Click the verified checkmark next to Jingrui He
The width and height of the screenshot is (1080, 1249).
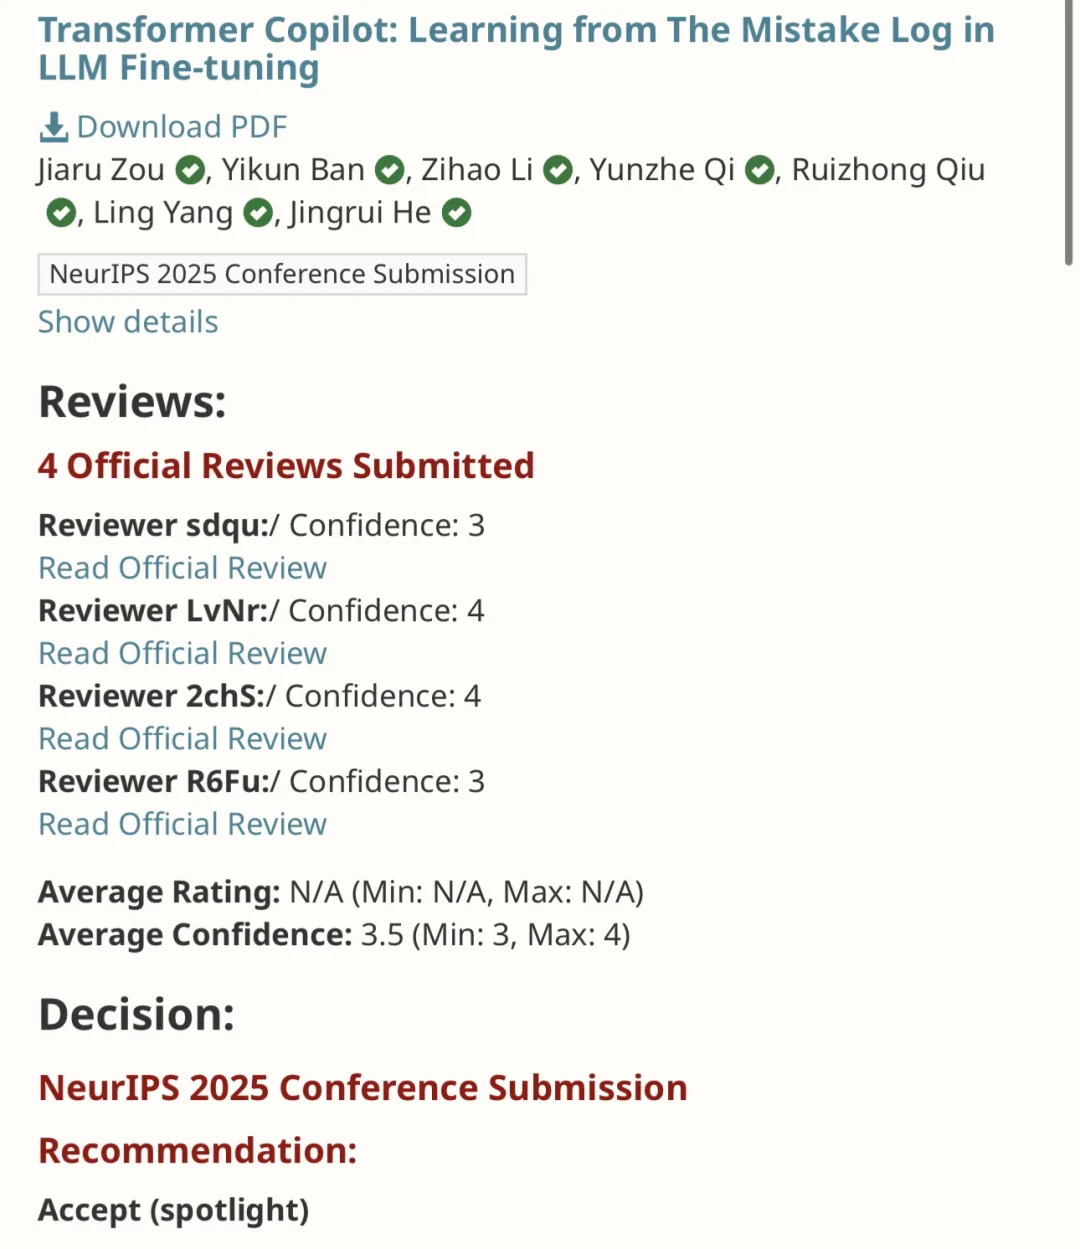click(x=457, y=213)
